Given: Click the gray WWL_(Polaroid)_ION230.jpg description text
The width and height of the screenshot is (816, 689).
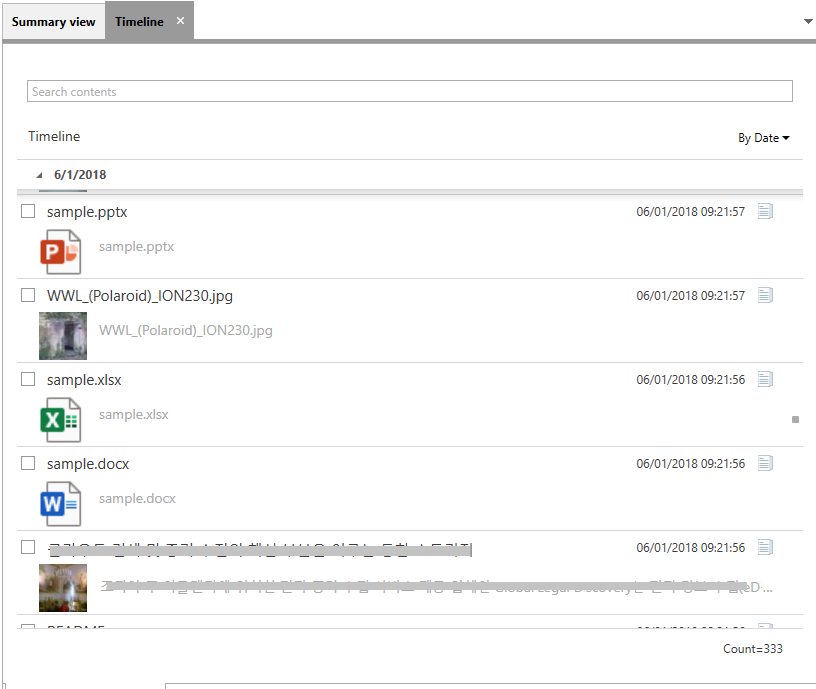Looking at the screenshot, I should tap(186, 330).
